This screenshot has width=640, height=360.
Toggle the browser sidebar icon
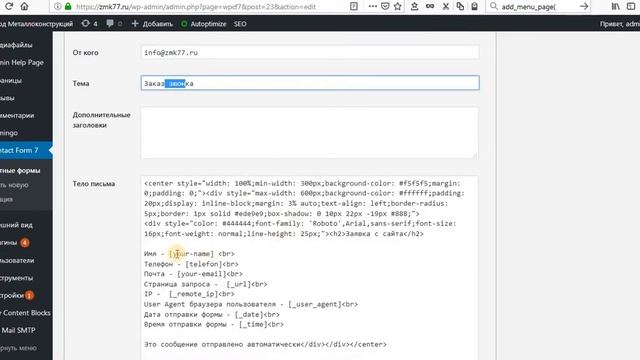pyautogui.click(x=631, y=6)
